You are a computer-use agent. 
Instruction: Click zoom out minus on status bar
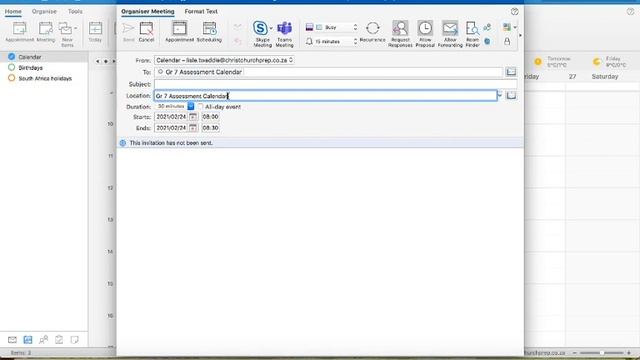click(575, 353)
